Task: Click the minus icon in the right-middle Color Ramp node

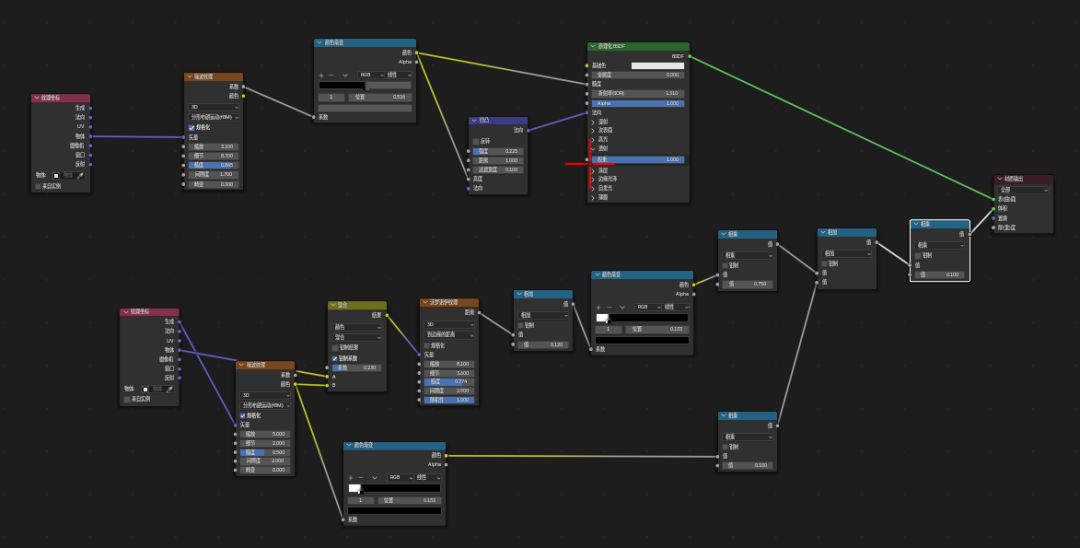Action: coord(610,307)
